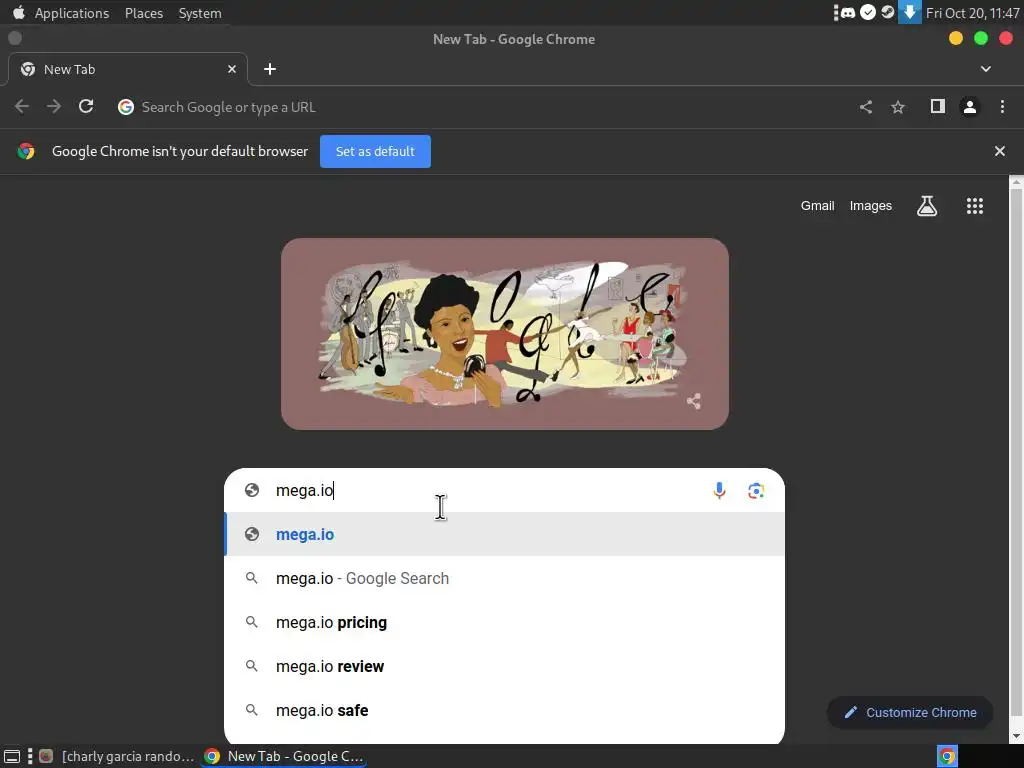Click the search box containing mega.io
Screen dimensions: 1024x768
[x=504, y=490]
